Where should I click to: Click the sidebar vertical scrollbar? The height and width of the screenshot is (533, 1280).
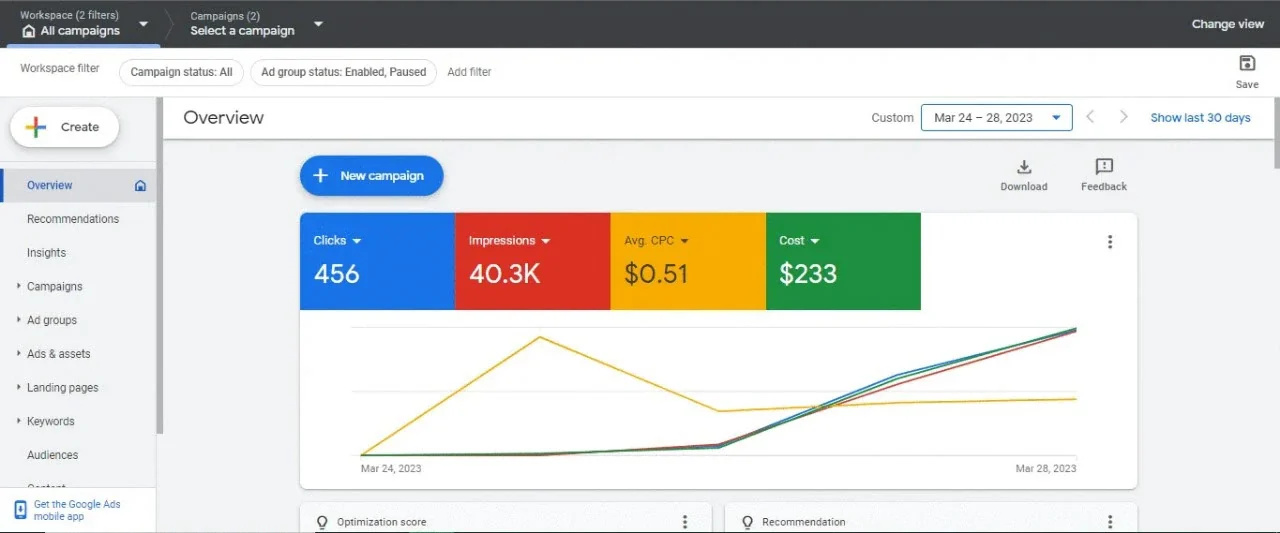click(x=160, y=265)
